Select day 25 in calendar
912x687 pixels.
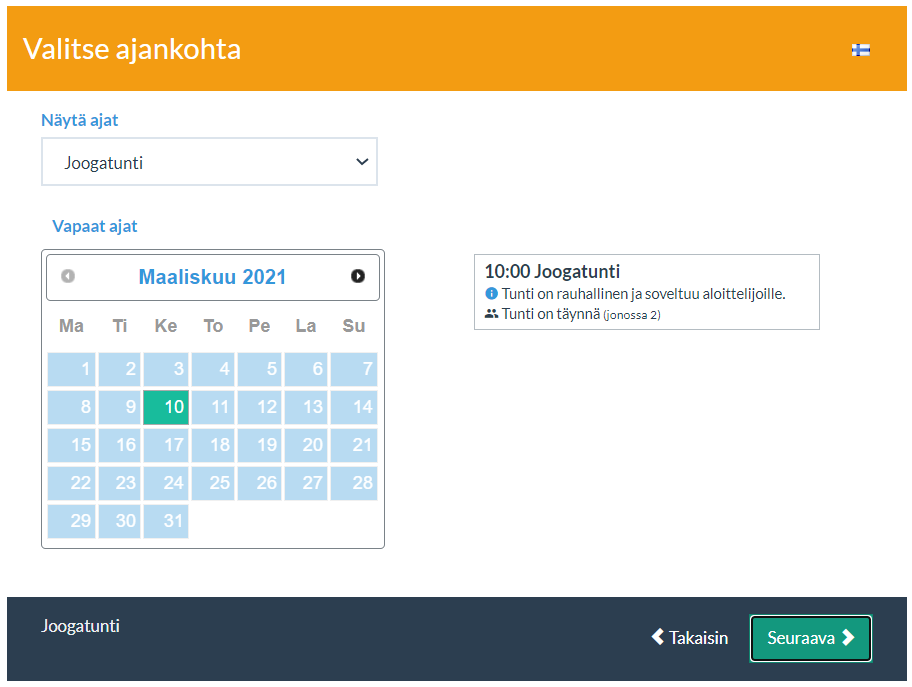pyautogui.click(x=213, y=483)
